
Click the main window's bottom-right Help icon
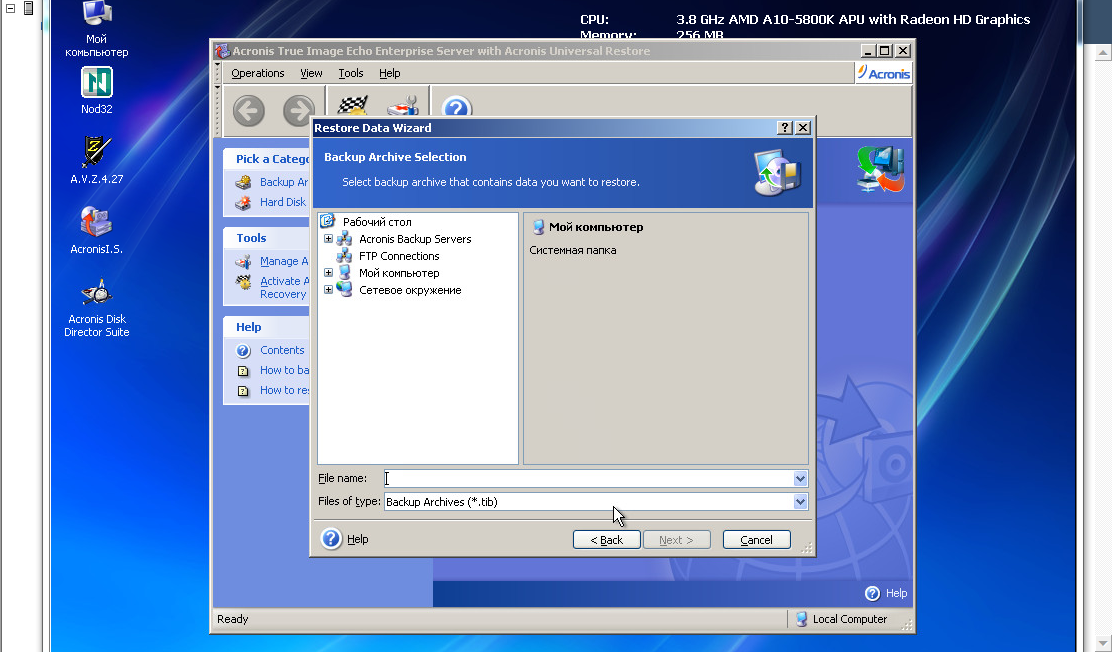tap(872, 593)
